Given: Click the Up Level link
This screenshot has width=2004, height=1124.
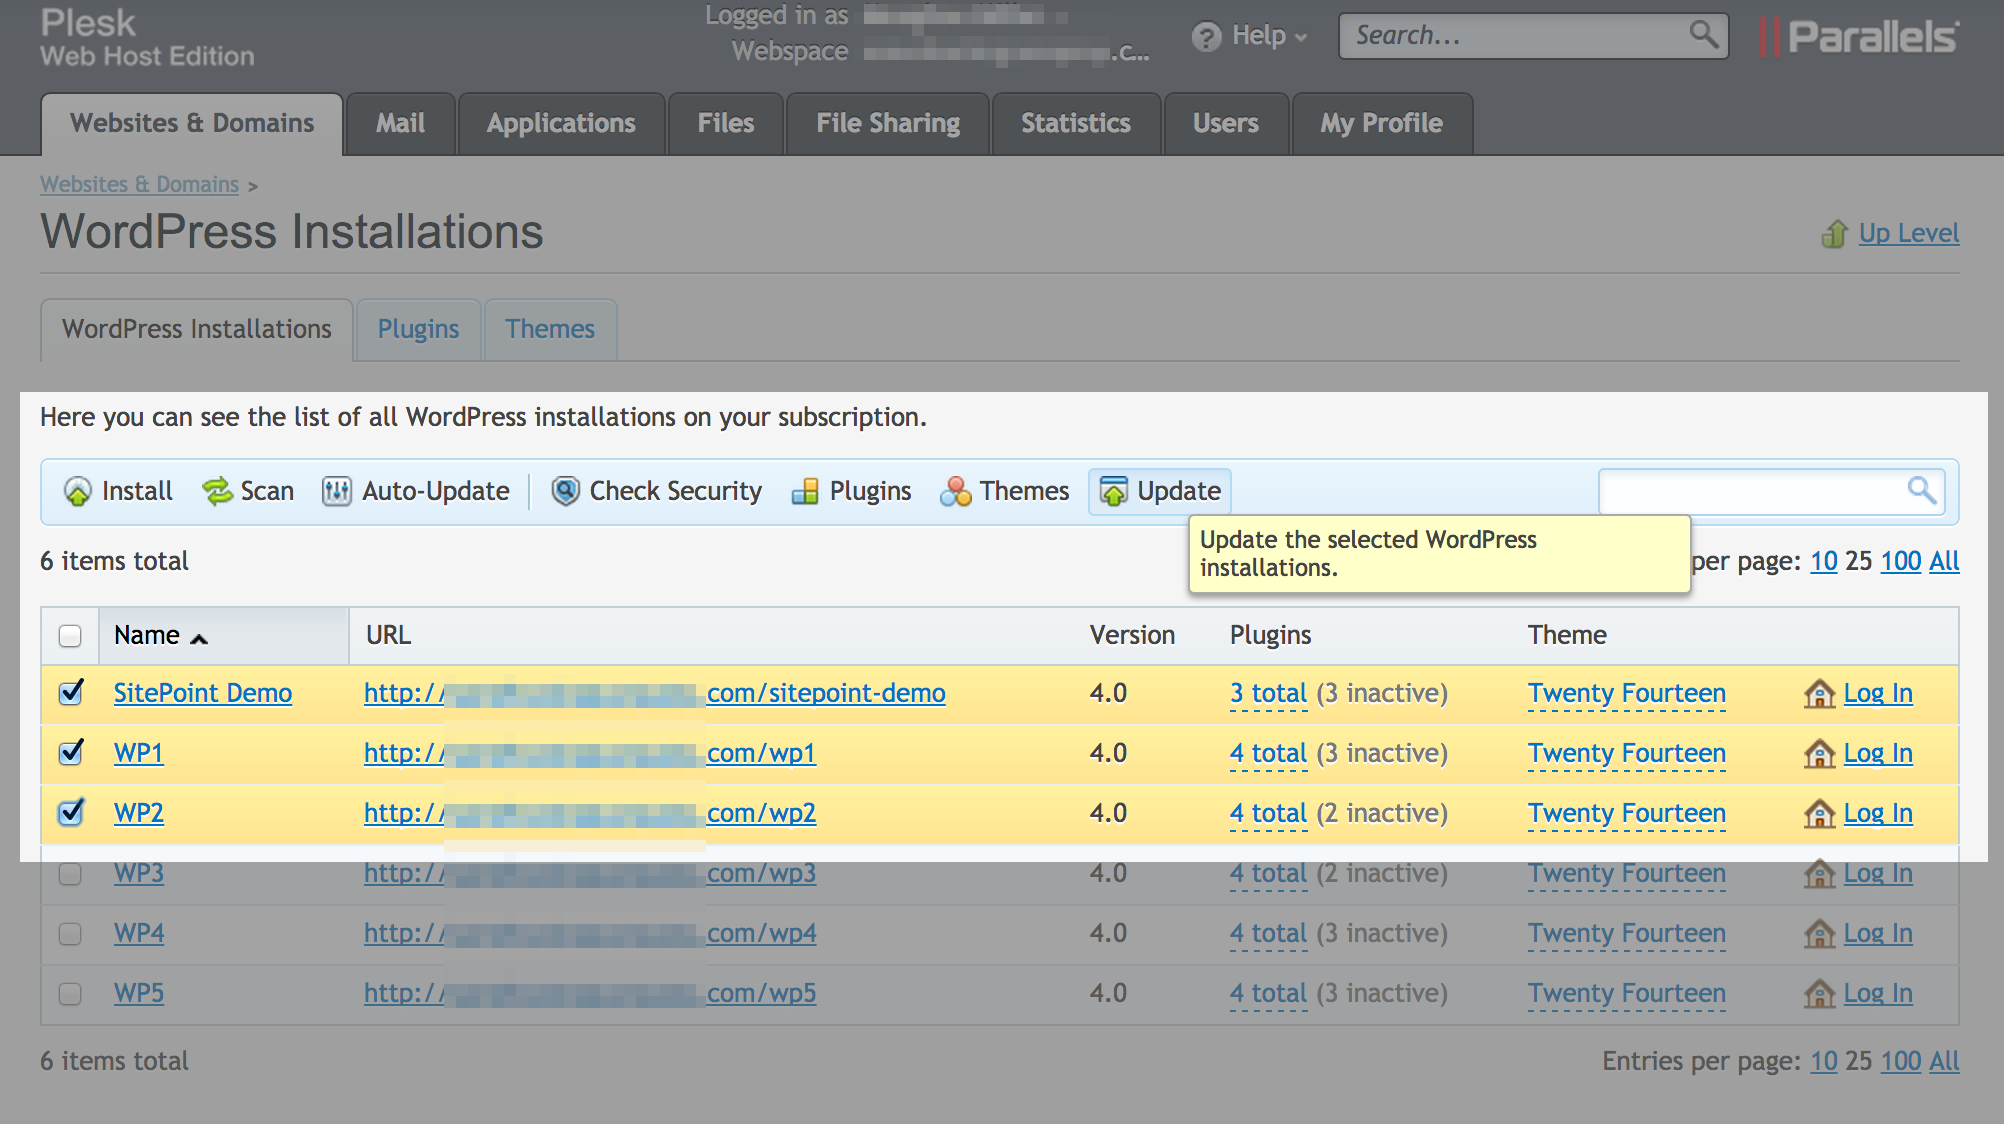Looking at the screenshot, I should point(1909,234).
